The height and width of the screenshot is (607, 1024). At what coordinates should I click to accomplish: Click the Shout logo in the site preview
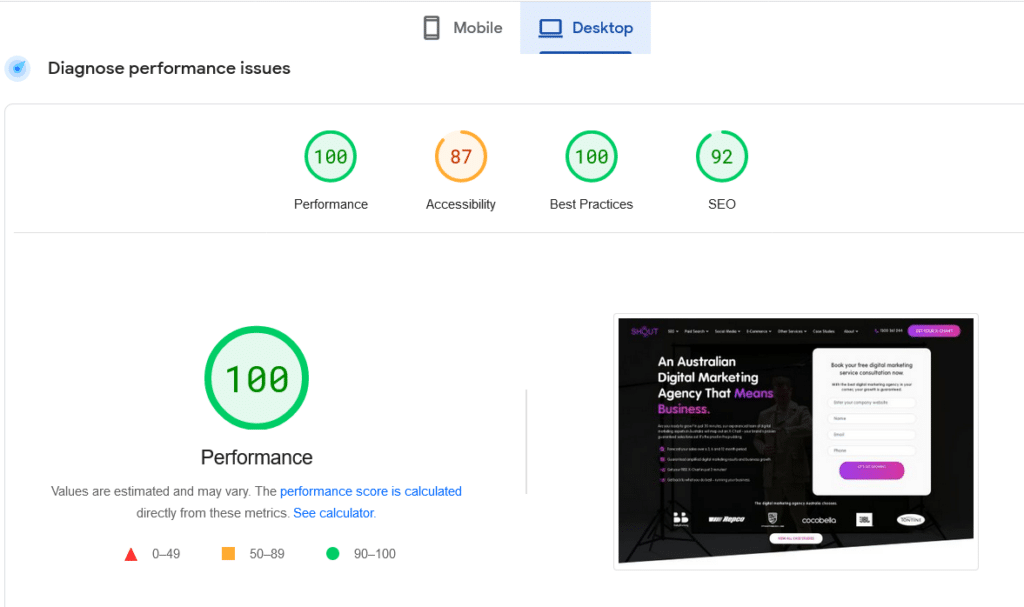[x=644, y=330]
